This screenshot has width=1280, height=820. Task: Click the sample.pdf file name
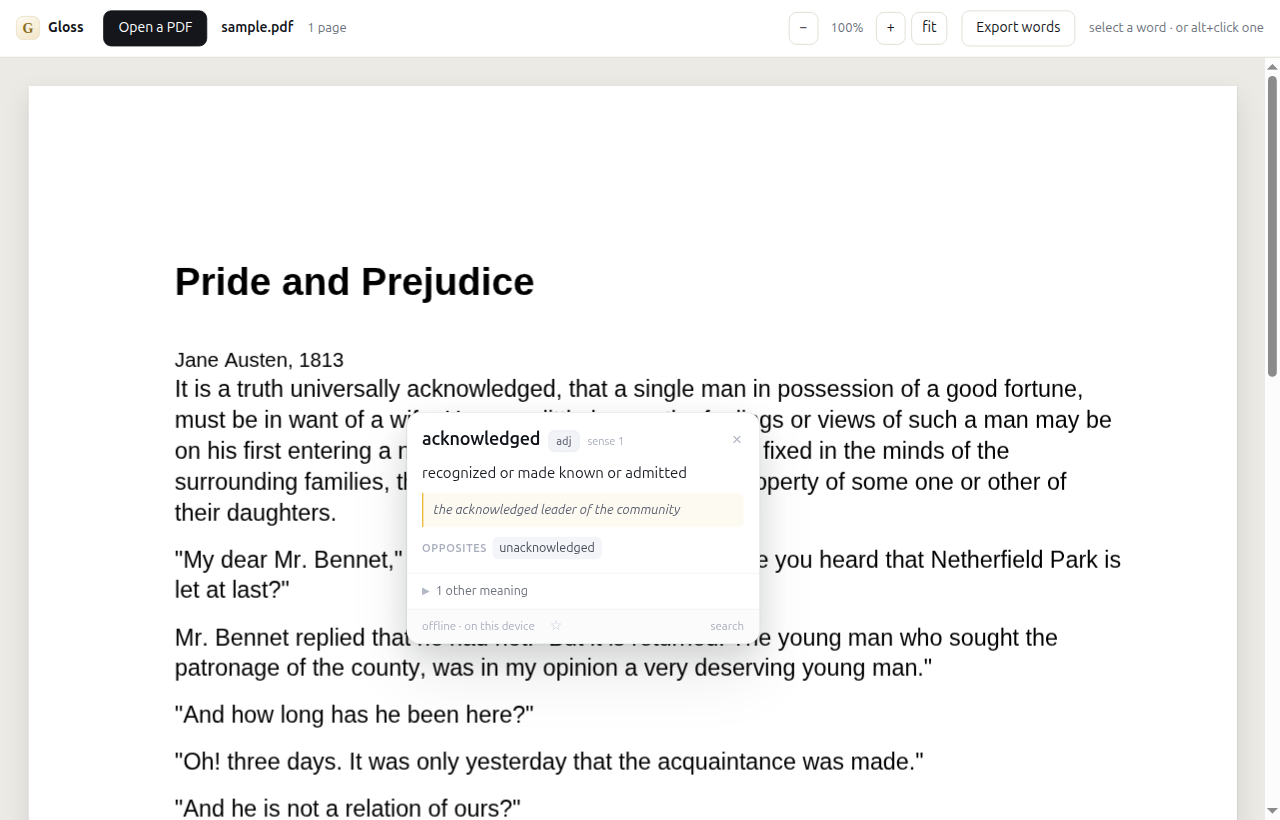tap(257, 27)
